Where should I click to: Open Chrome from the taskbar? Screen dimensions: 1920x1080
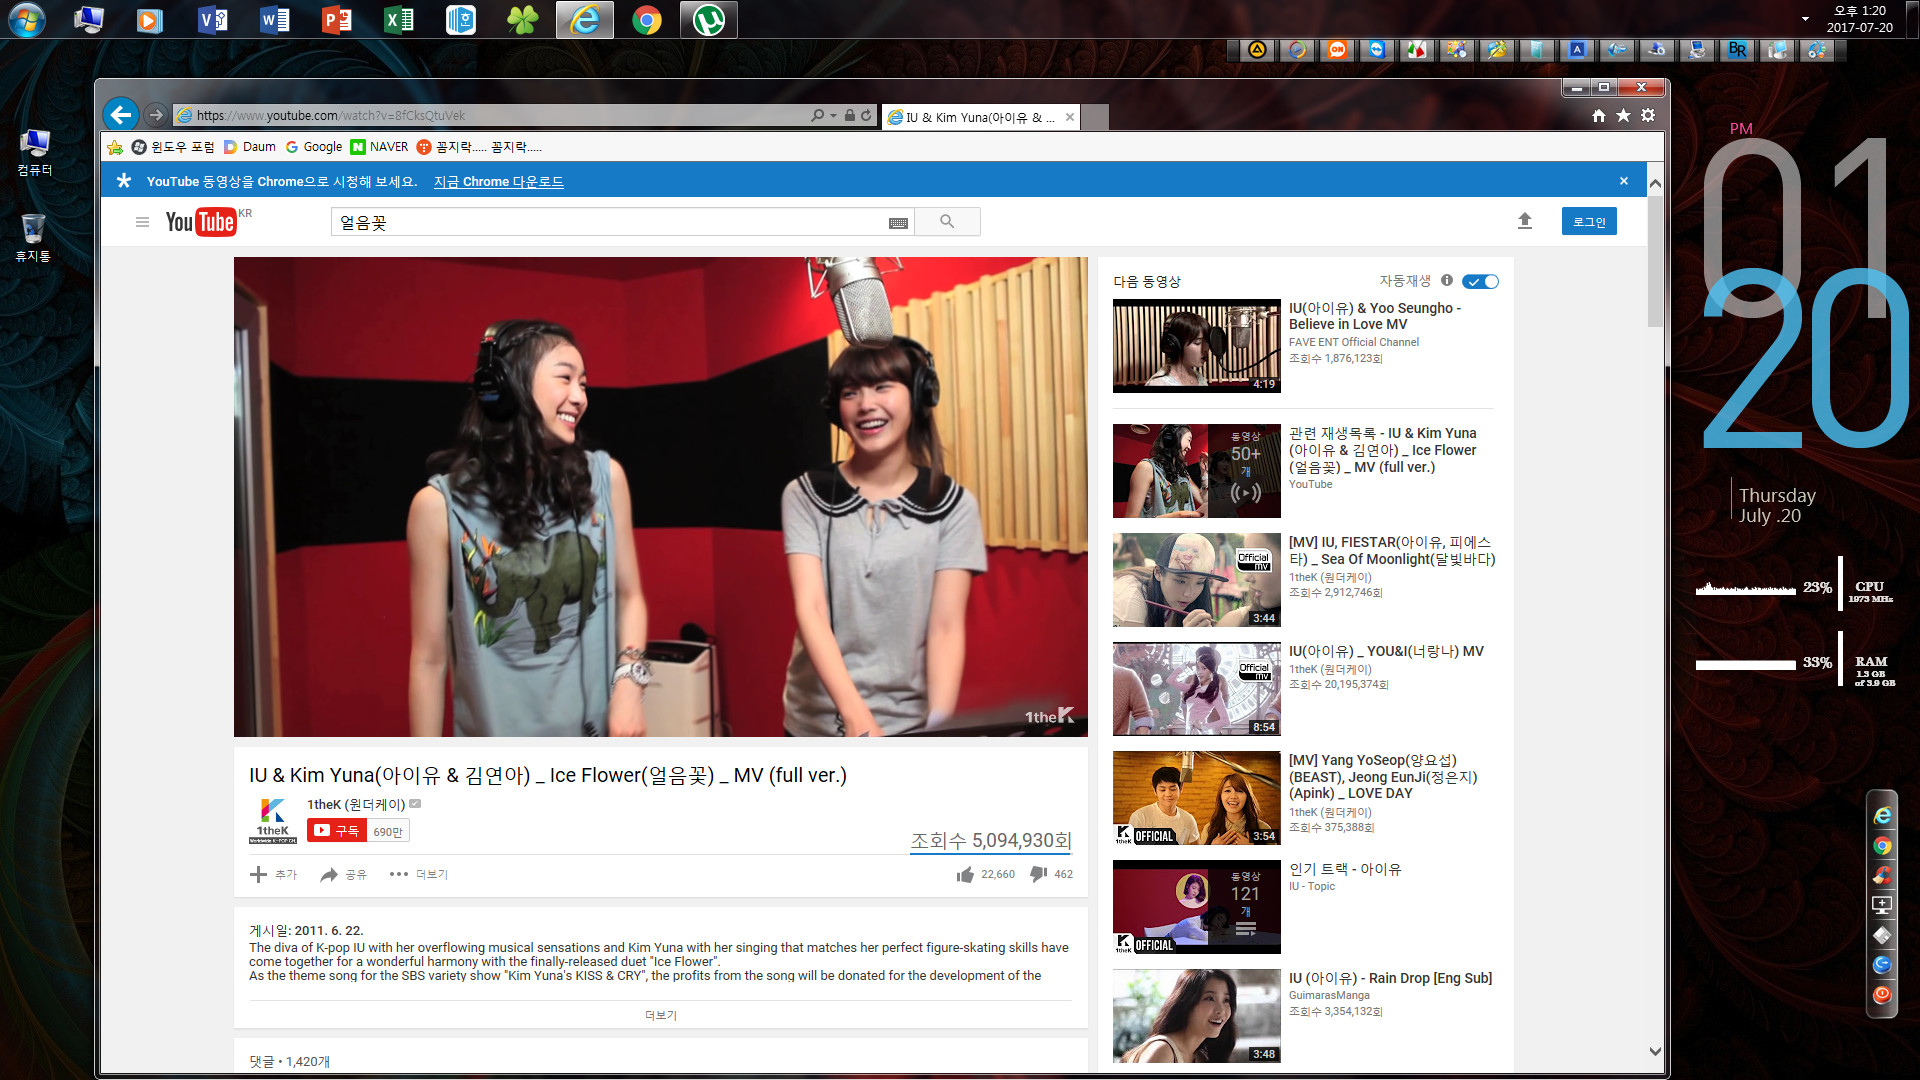click(x=647, y=20)
